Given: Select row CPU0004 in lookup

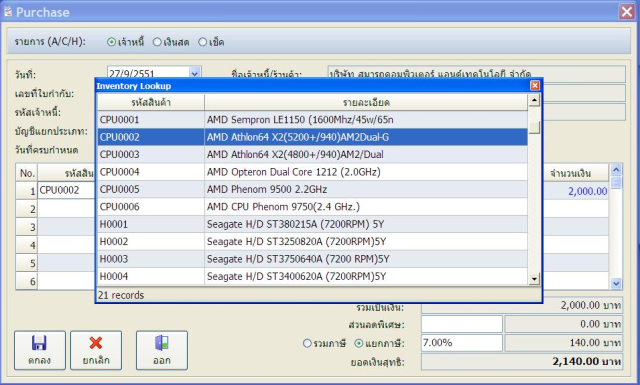Looking at the screenshot, I should coord(313,172).
